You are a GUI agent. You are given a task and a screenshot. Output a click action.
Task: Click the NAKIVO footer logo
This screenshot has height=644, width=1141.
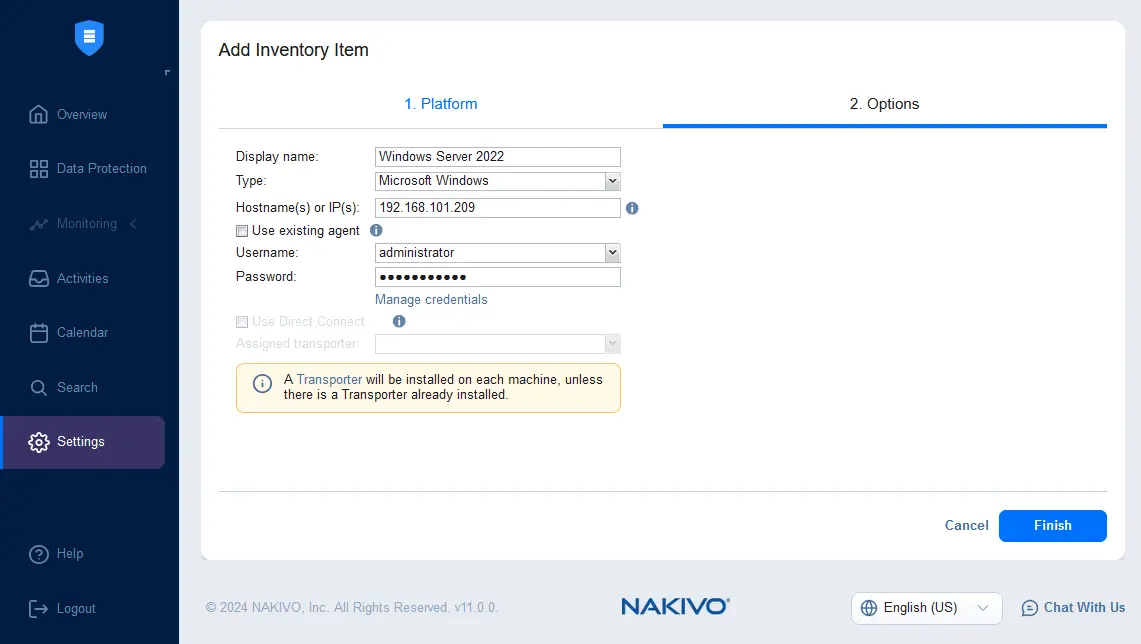(675, 607)
